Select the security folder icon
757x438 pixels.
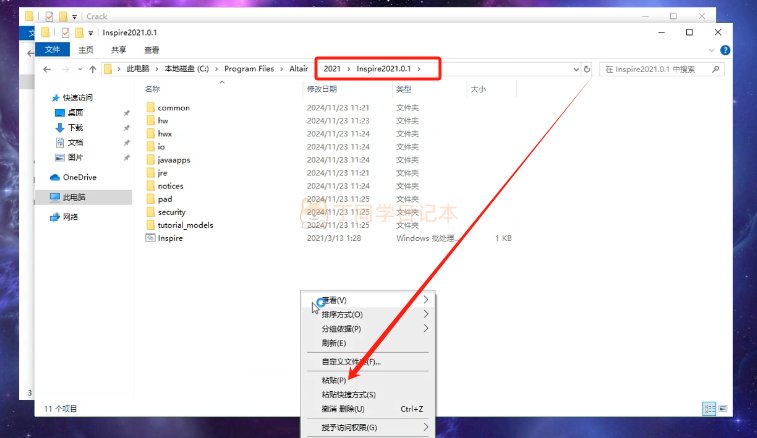tap(151, 212)
